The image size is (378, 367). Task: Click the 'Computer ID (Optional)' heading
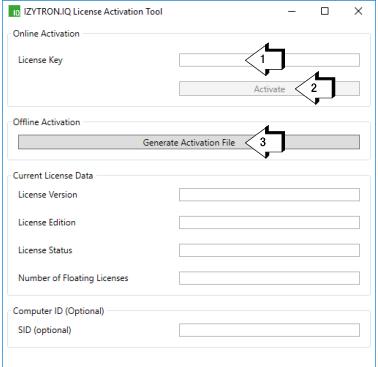click(58, 311)
